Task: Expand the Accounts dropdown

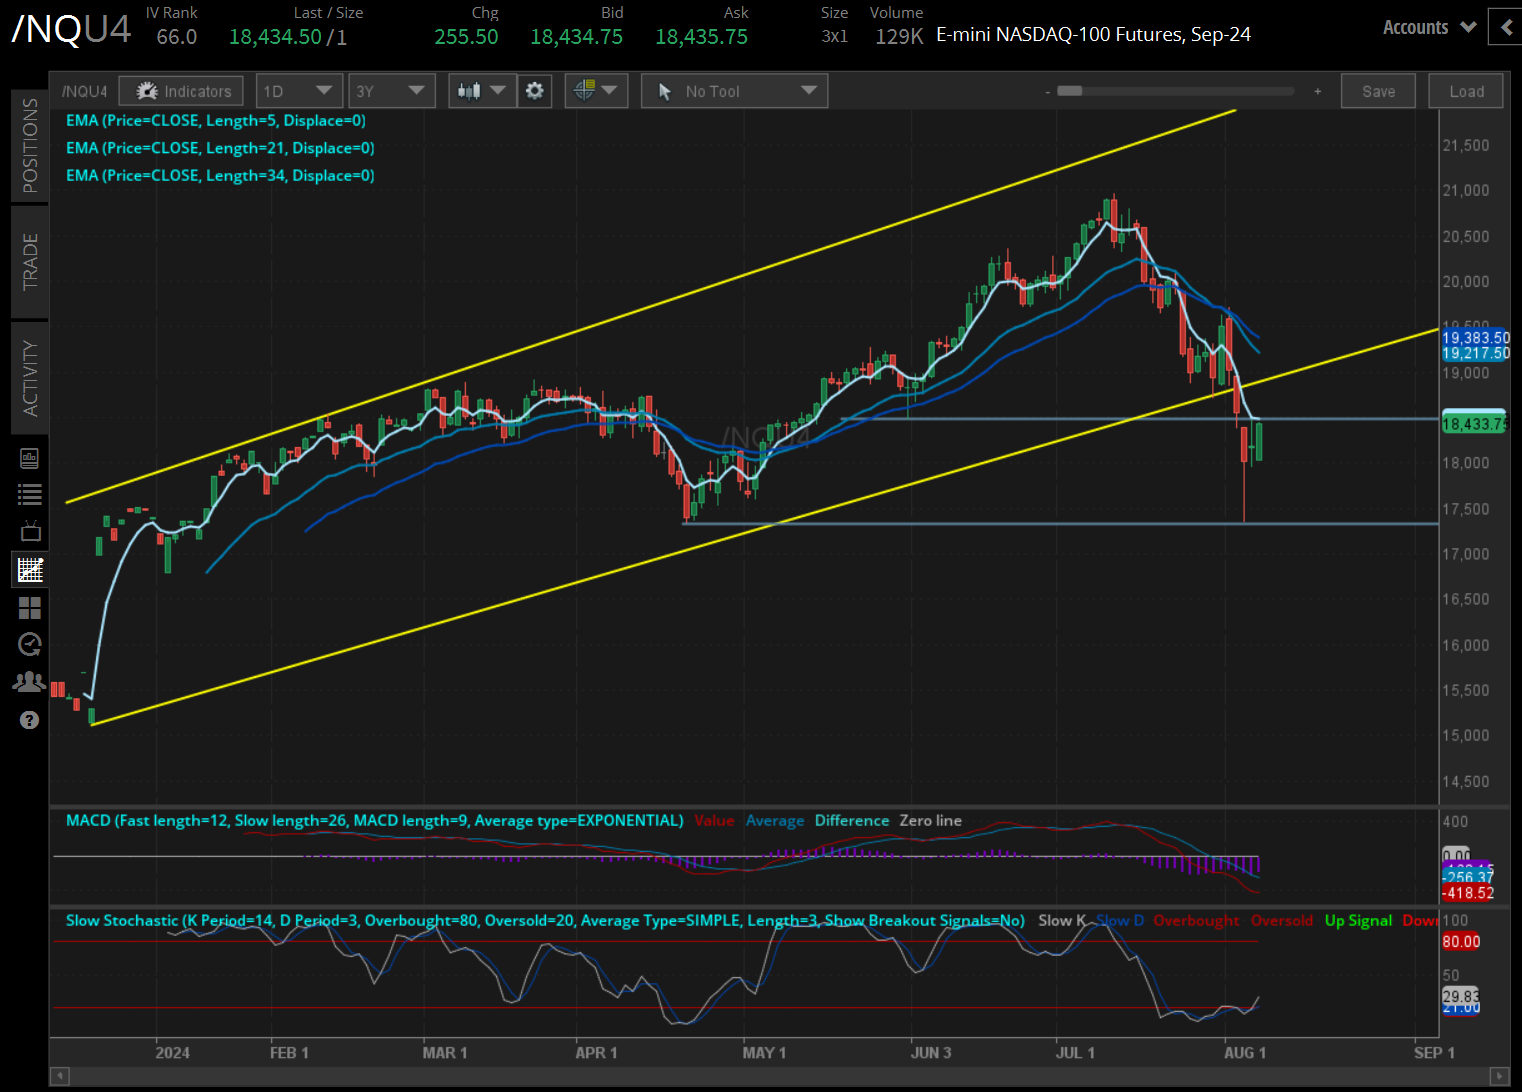Action: point(1429,27)
